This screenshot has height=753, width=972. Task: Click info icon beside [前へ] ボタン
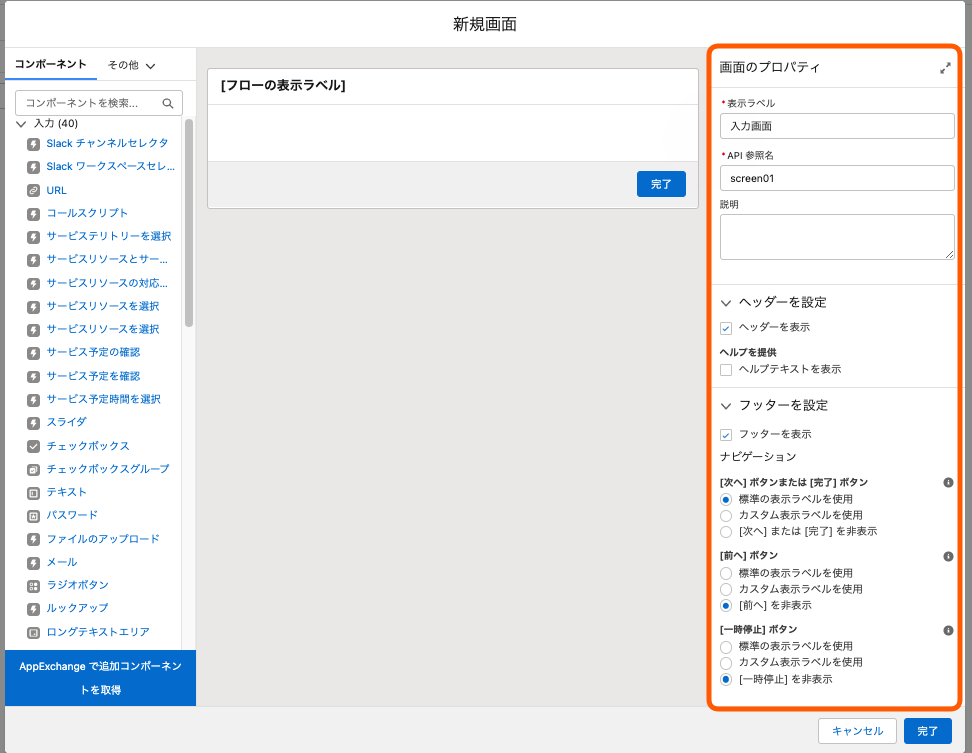coord(948,556)
